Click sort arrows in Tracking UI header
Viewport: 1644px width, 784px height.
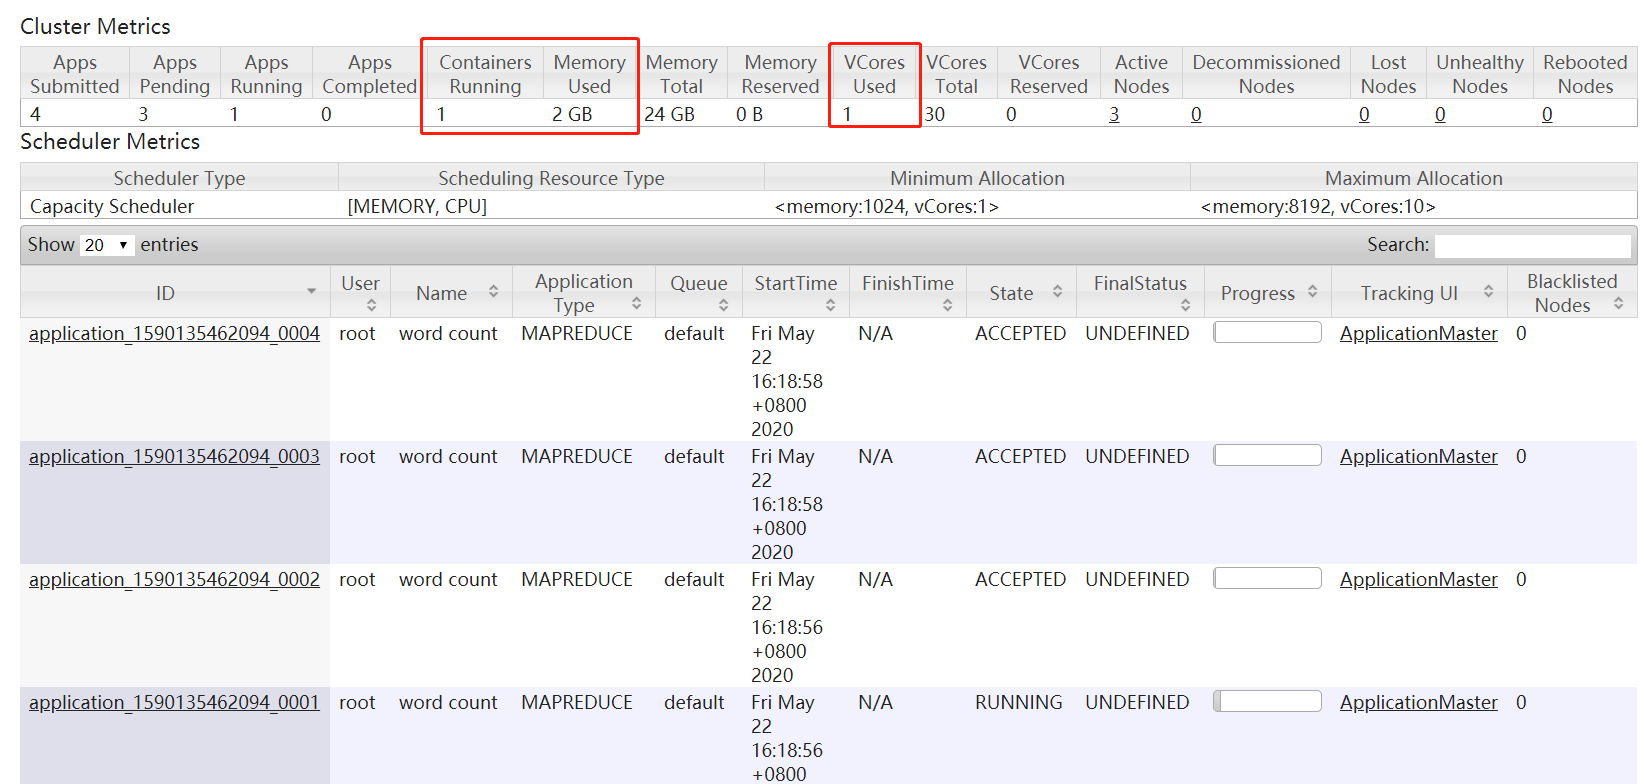(x=1488, y=292)
